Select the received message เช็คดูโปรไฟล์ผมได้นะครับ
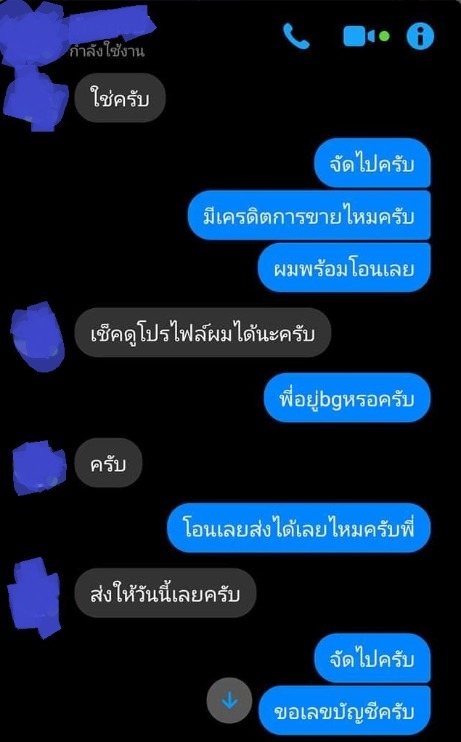The height and width of the screenshot is (742, 461). pyautogui.click(x=203, y=333)
